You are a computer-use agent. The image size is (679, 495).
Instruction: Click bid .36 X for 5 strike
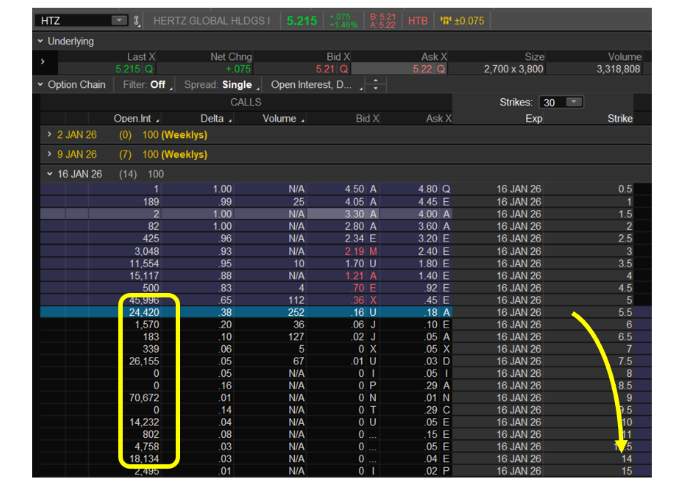point(364,300)
